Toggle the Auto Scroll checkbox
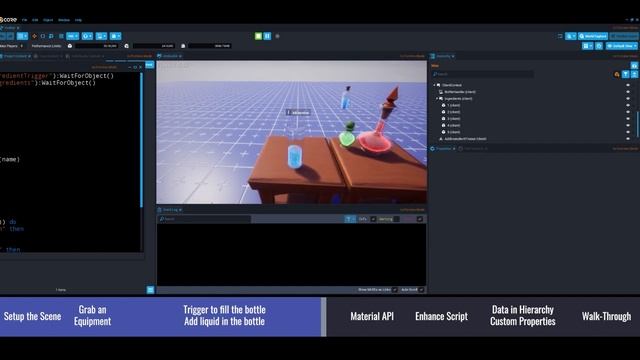 [421, 290]
